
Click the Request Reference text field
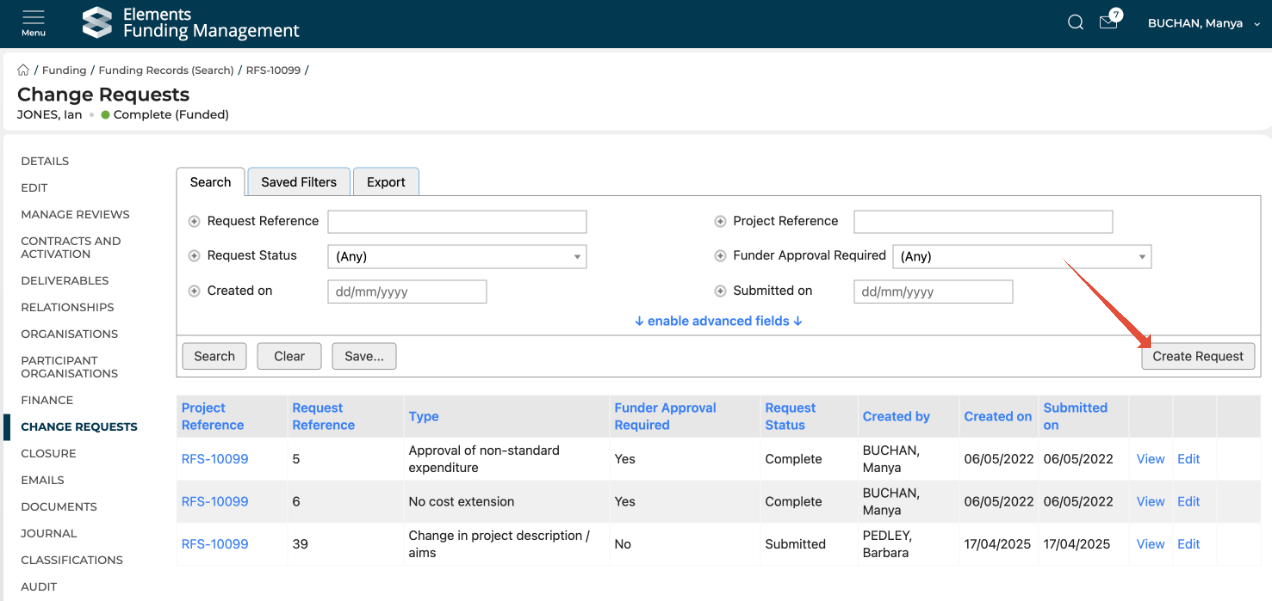click(457, 222)
